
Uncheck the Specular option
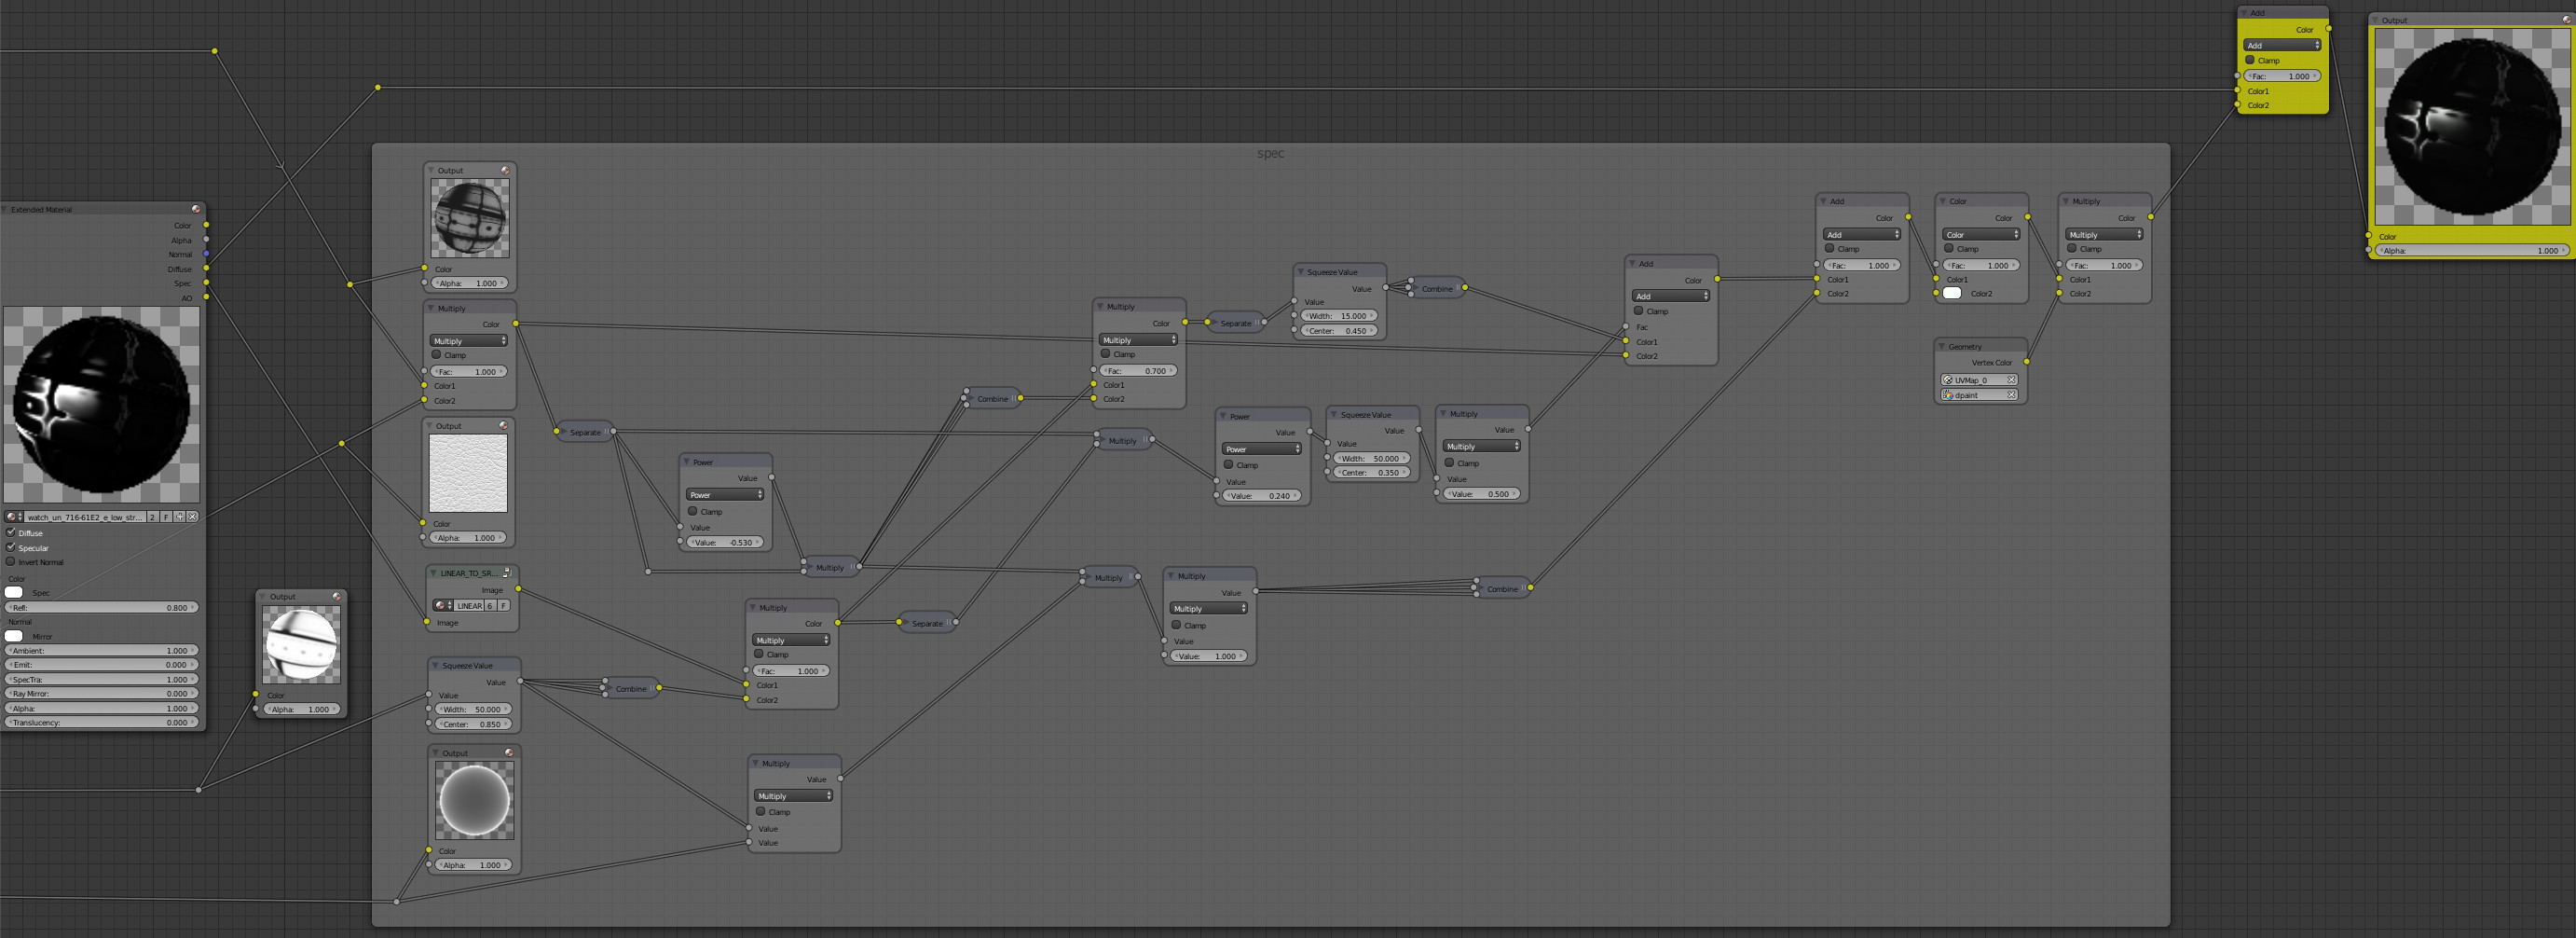[11, 548]
